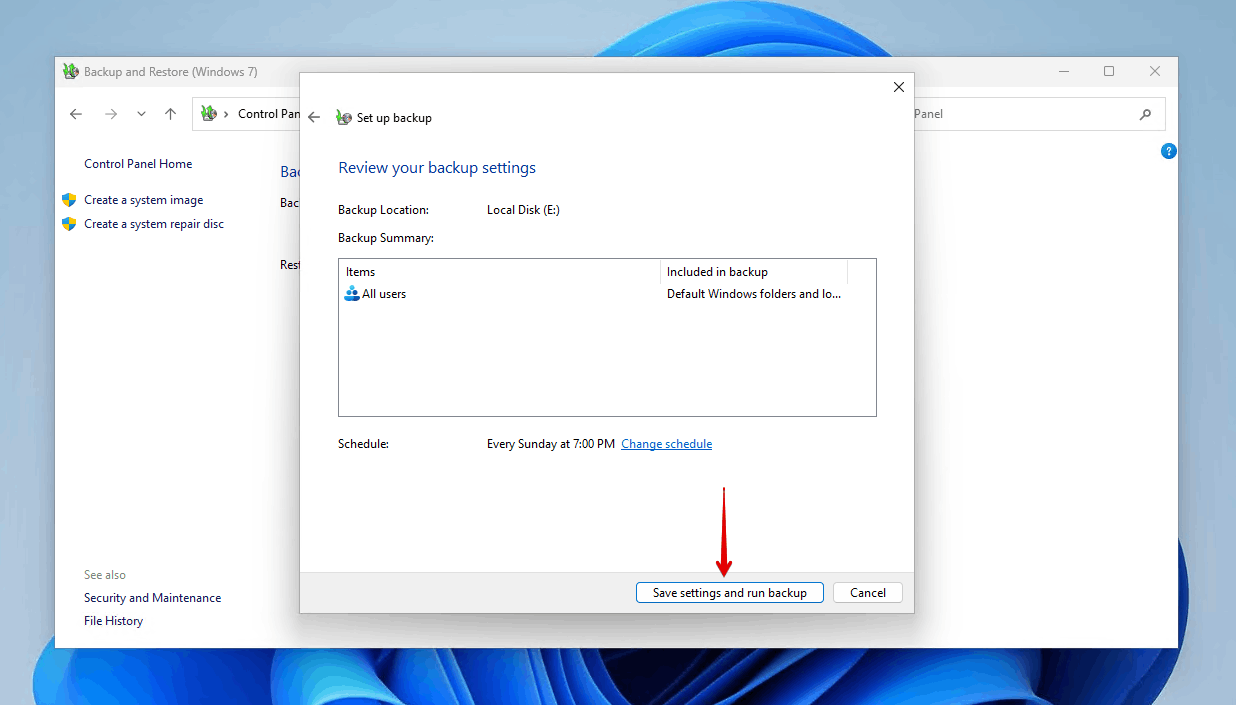Open the Change schedule link

pyautogui.click(x=666, y=443)
